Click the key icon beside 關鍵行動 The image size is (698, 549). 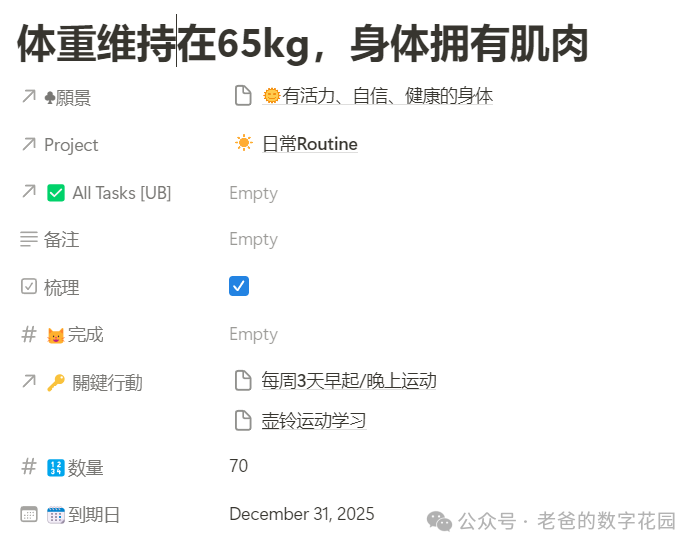pyautogui.click(x=56, y=383)
